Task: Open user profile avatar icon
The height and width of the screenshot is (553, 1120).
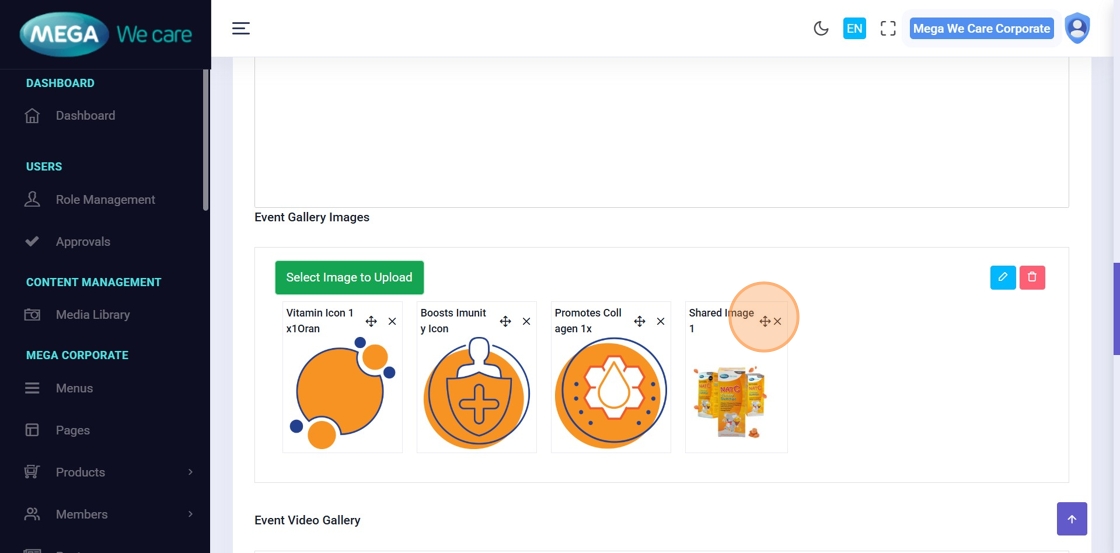Action: coord(1077,29)
